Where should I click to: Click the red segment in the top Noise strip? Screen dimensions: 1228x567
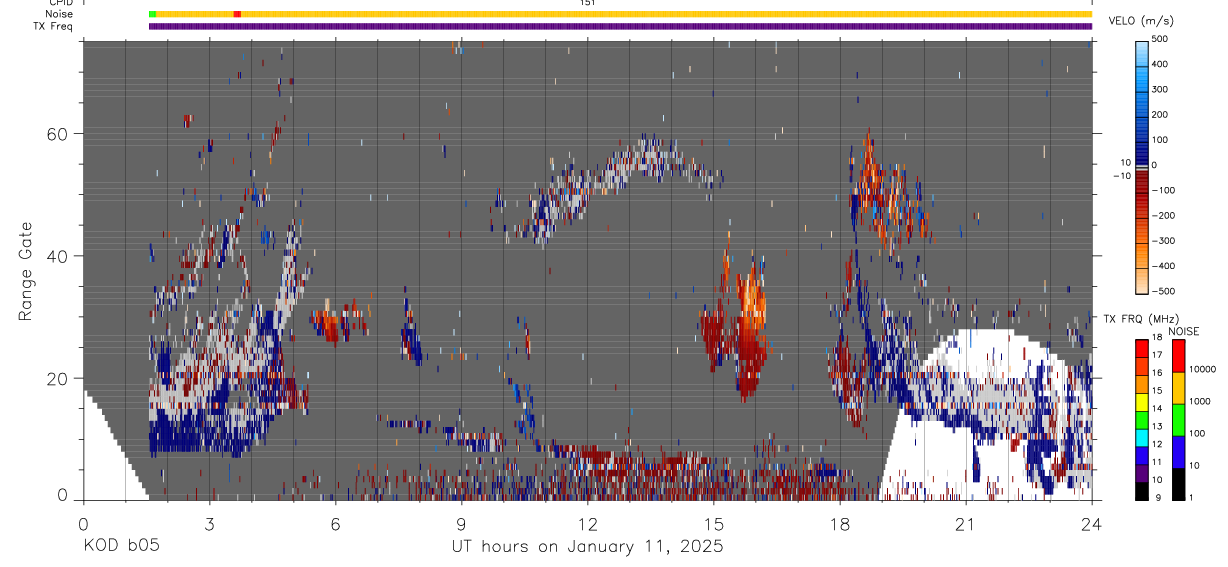pyautogui.click(x=237, y=14)
